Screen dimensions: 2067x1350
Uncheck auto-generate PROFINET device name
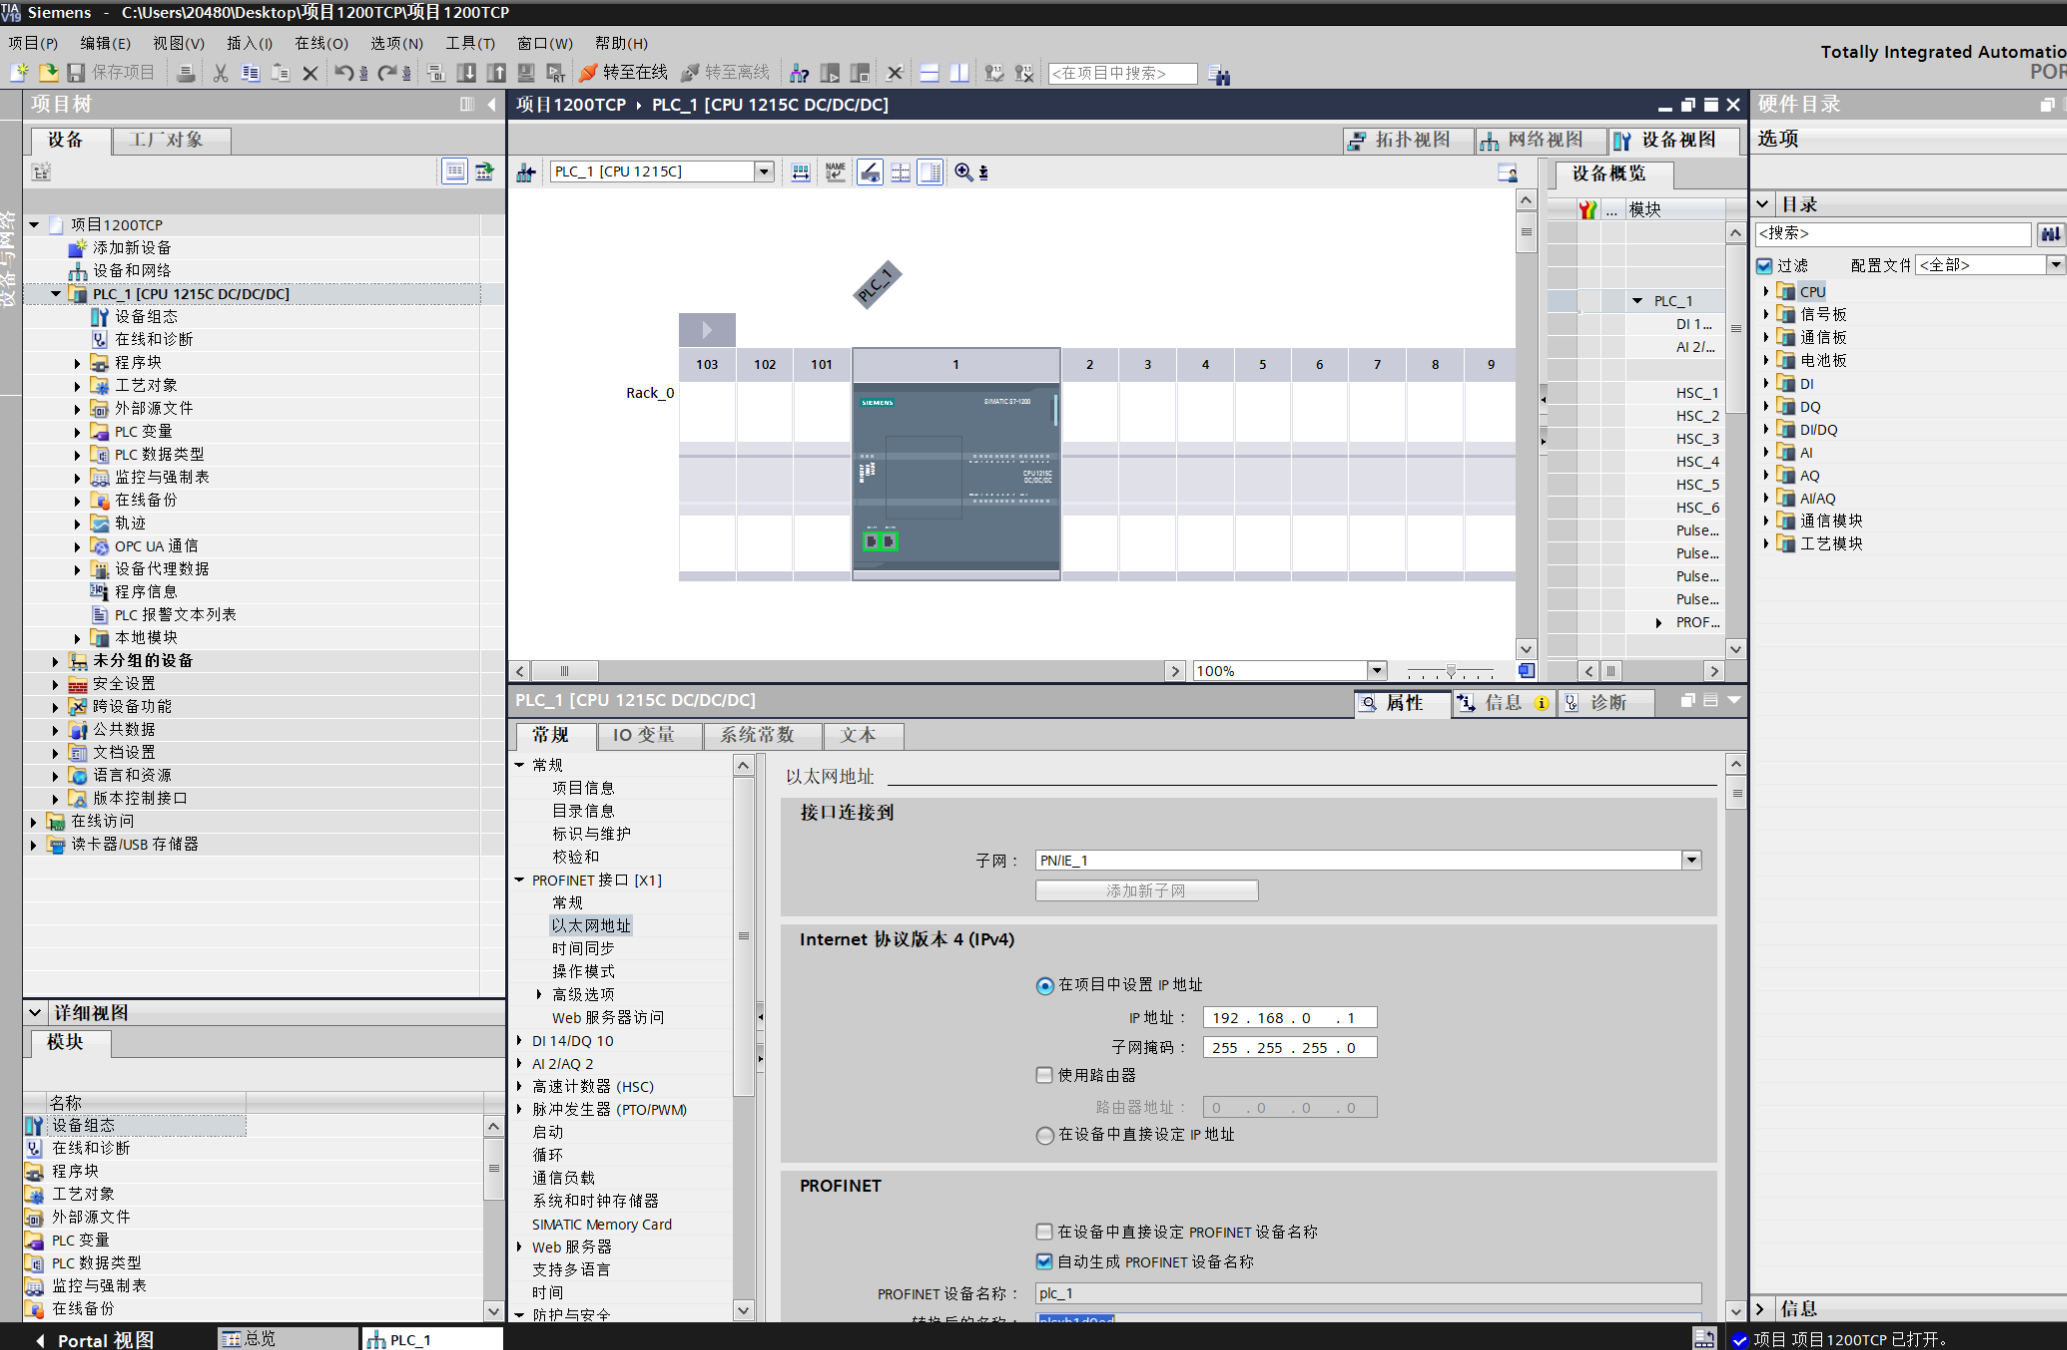click(x=1045, y=1262)
